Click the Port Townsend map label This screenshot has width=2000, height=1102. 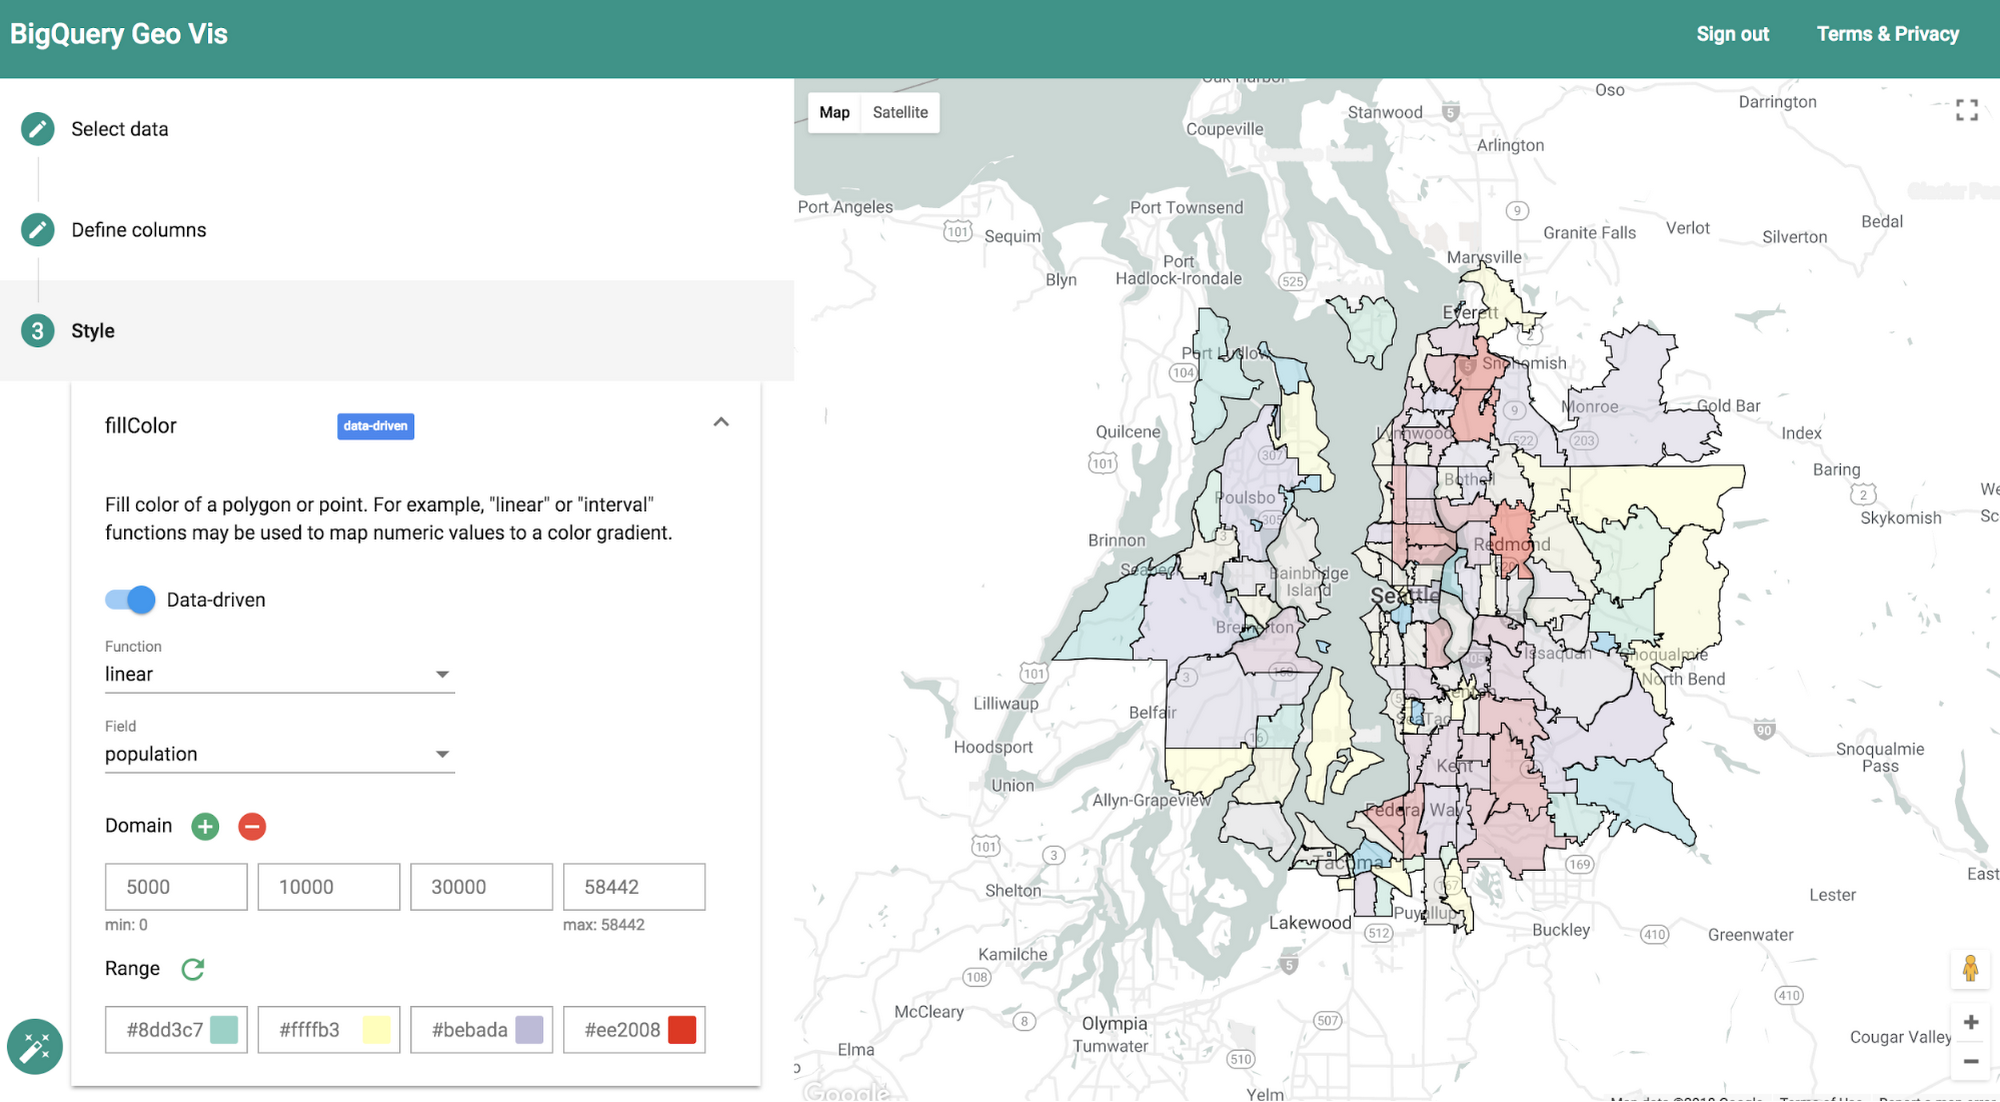tap(1187, 208)
